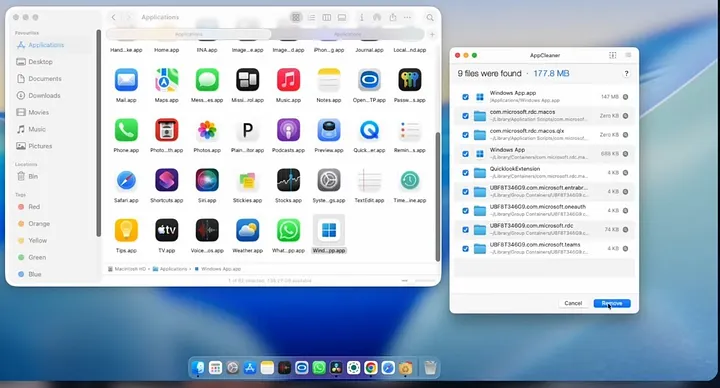Screen dimensions: 720x388
Task: Select the Mission Control app icon
Action: pyautogui.click(x=248, y=80)
